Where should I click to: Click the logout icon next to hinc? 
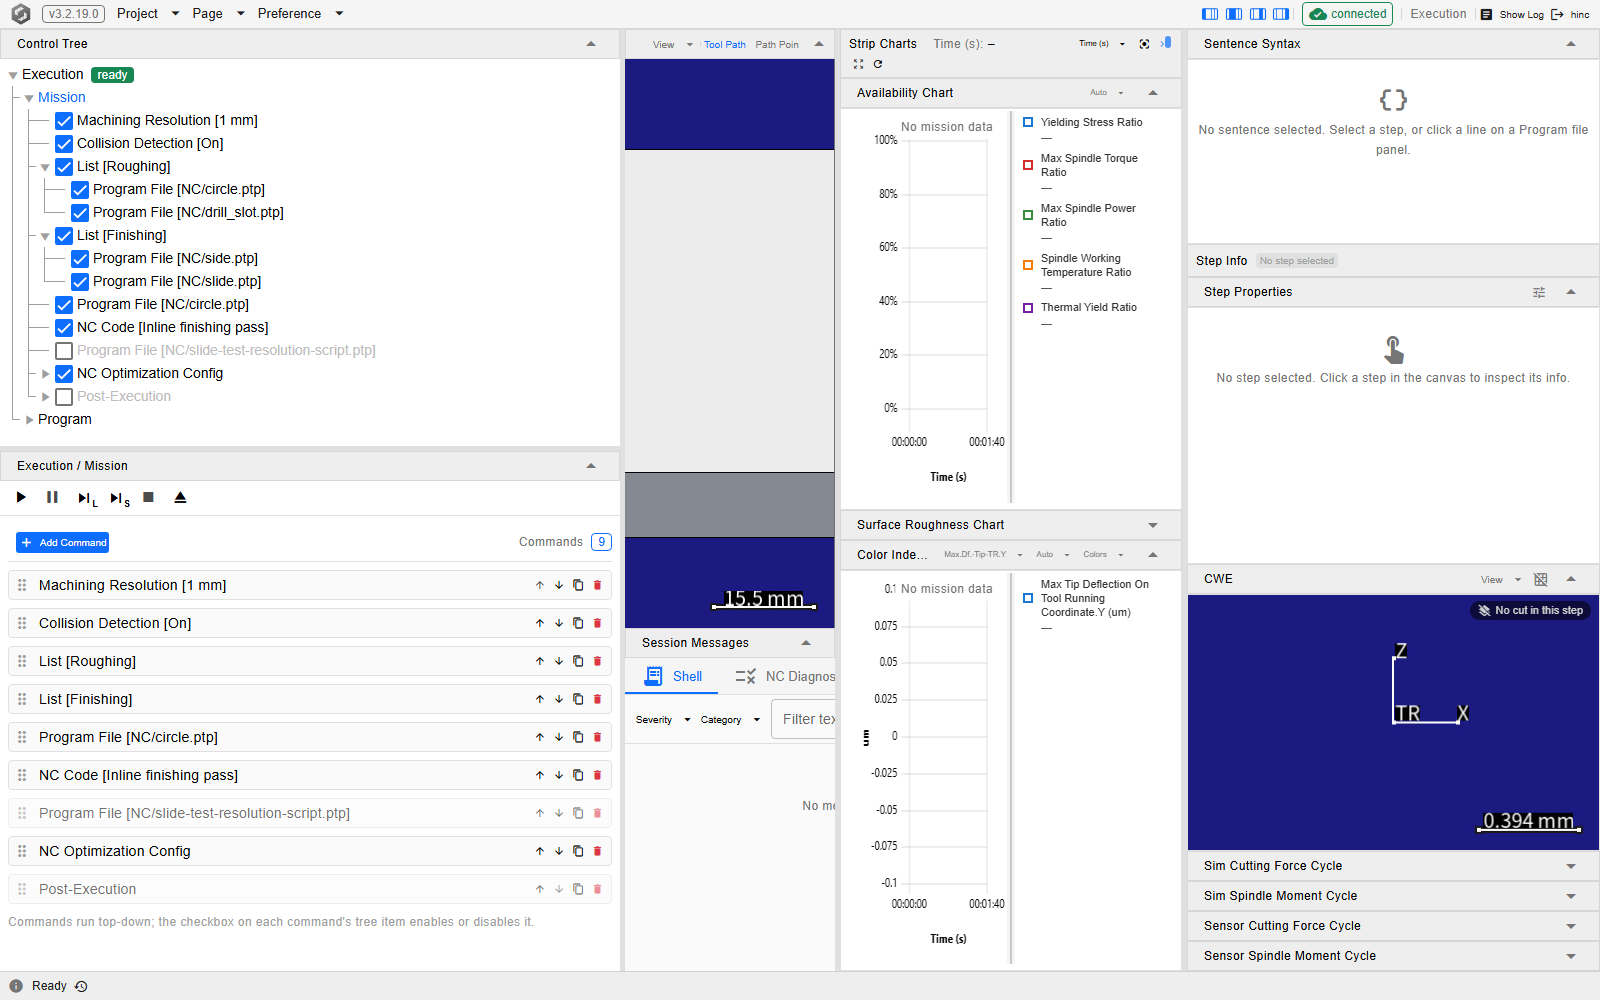pos(1557,14)
